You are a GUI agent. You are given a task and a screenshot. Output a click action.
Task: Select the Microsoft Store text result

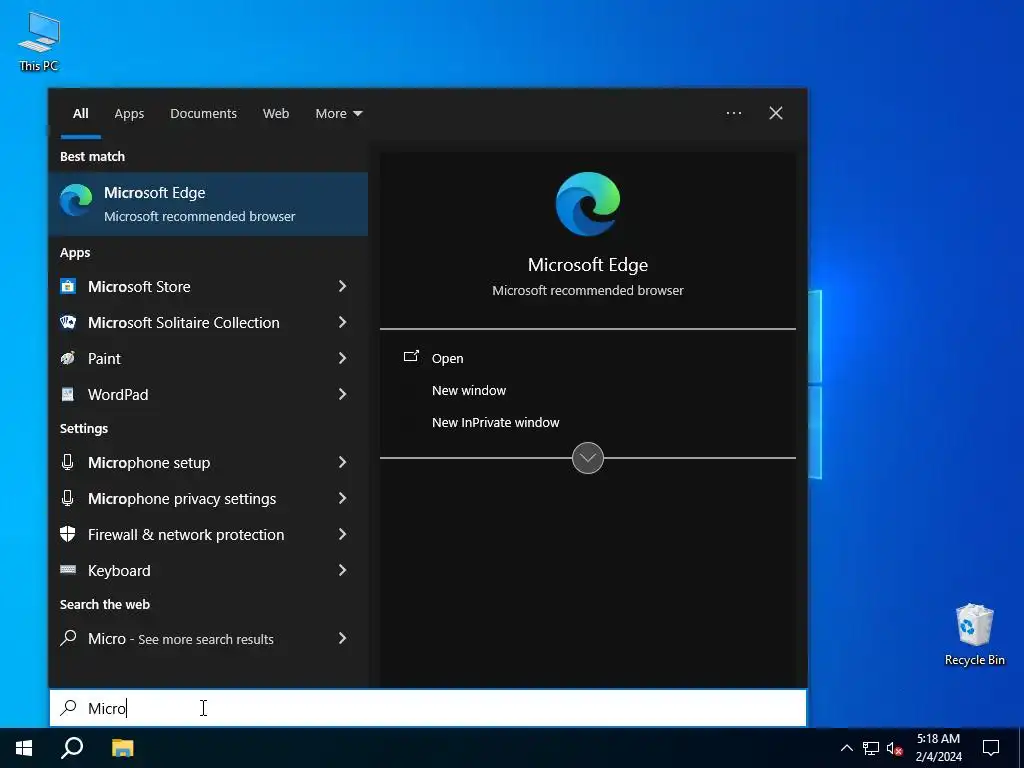click(139, 287)
